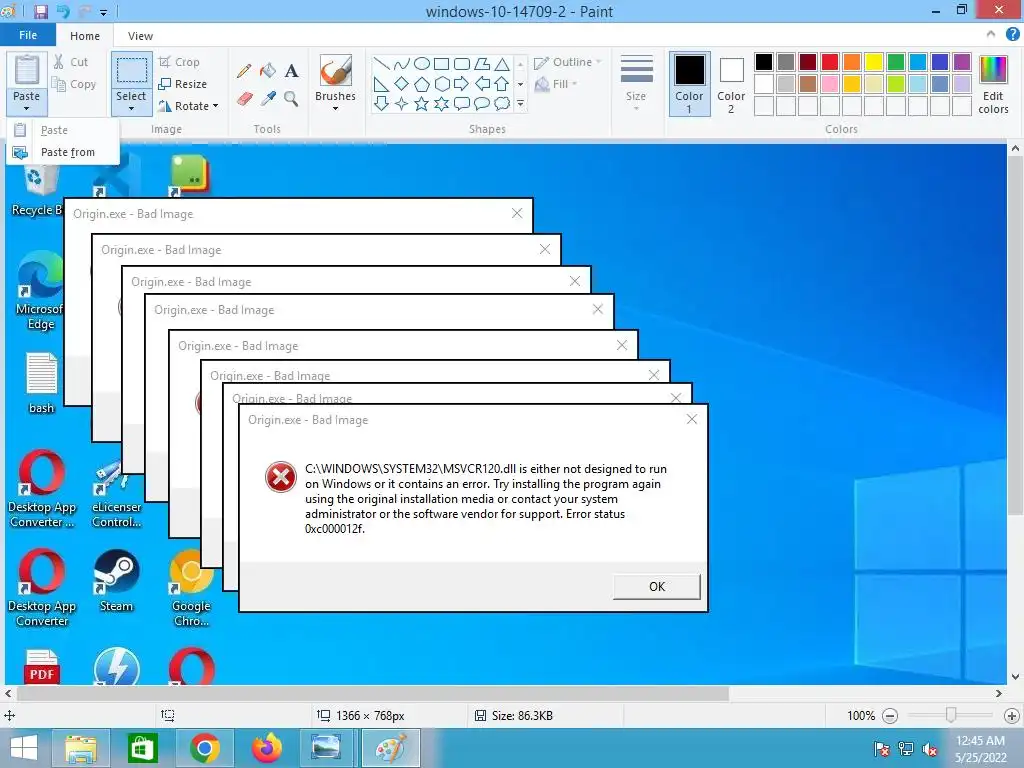This screenshot has width=1024, height=768.
Task: Open the Size dropdown
Action: pos(636,83)
